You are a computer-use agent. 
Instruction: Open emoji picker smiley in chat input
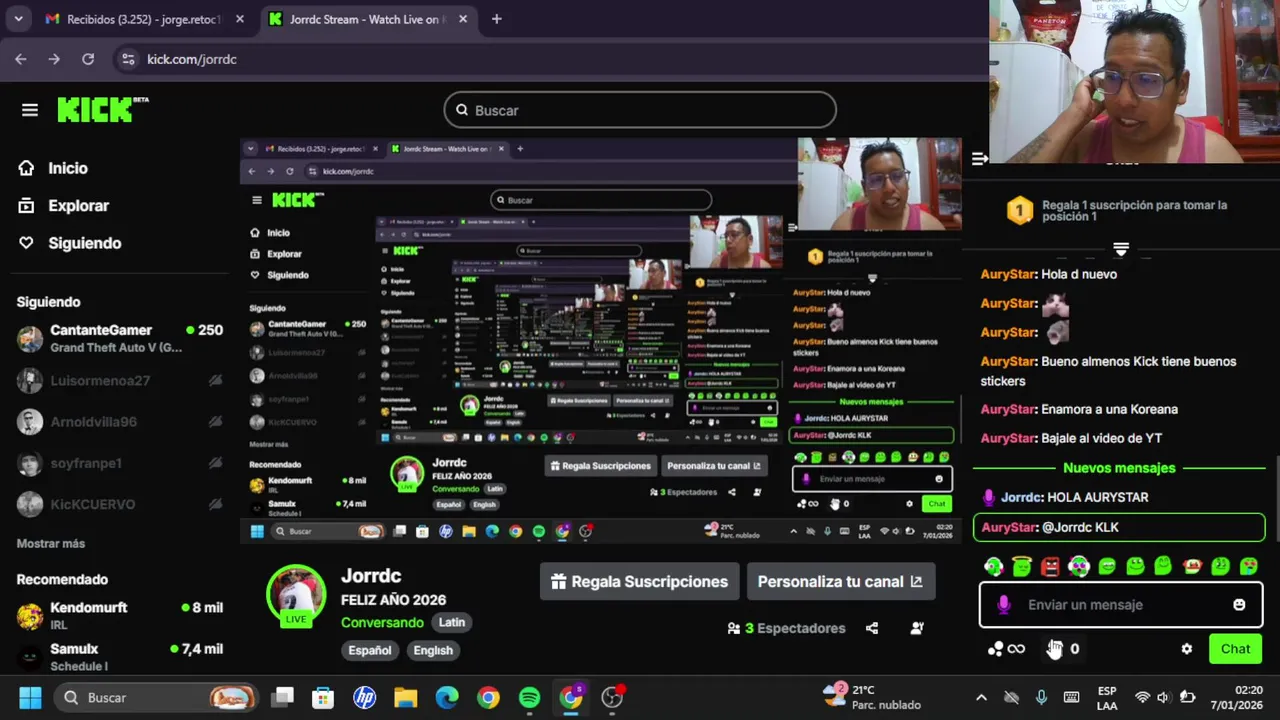(1239, 605)
